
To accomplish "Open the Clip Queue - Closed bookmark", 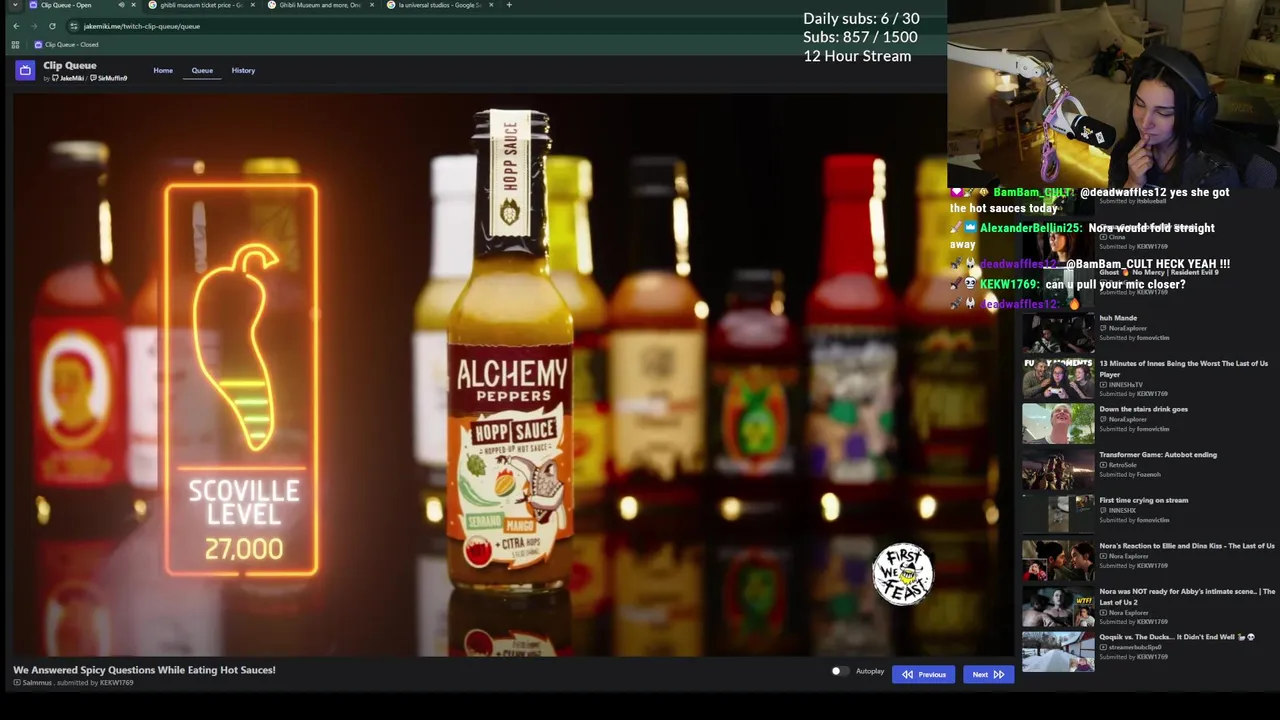I will tap(66, 45).
